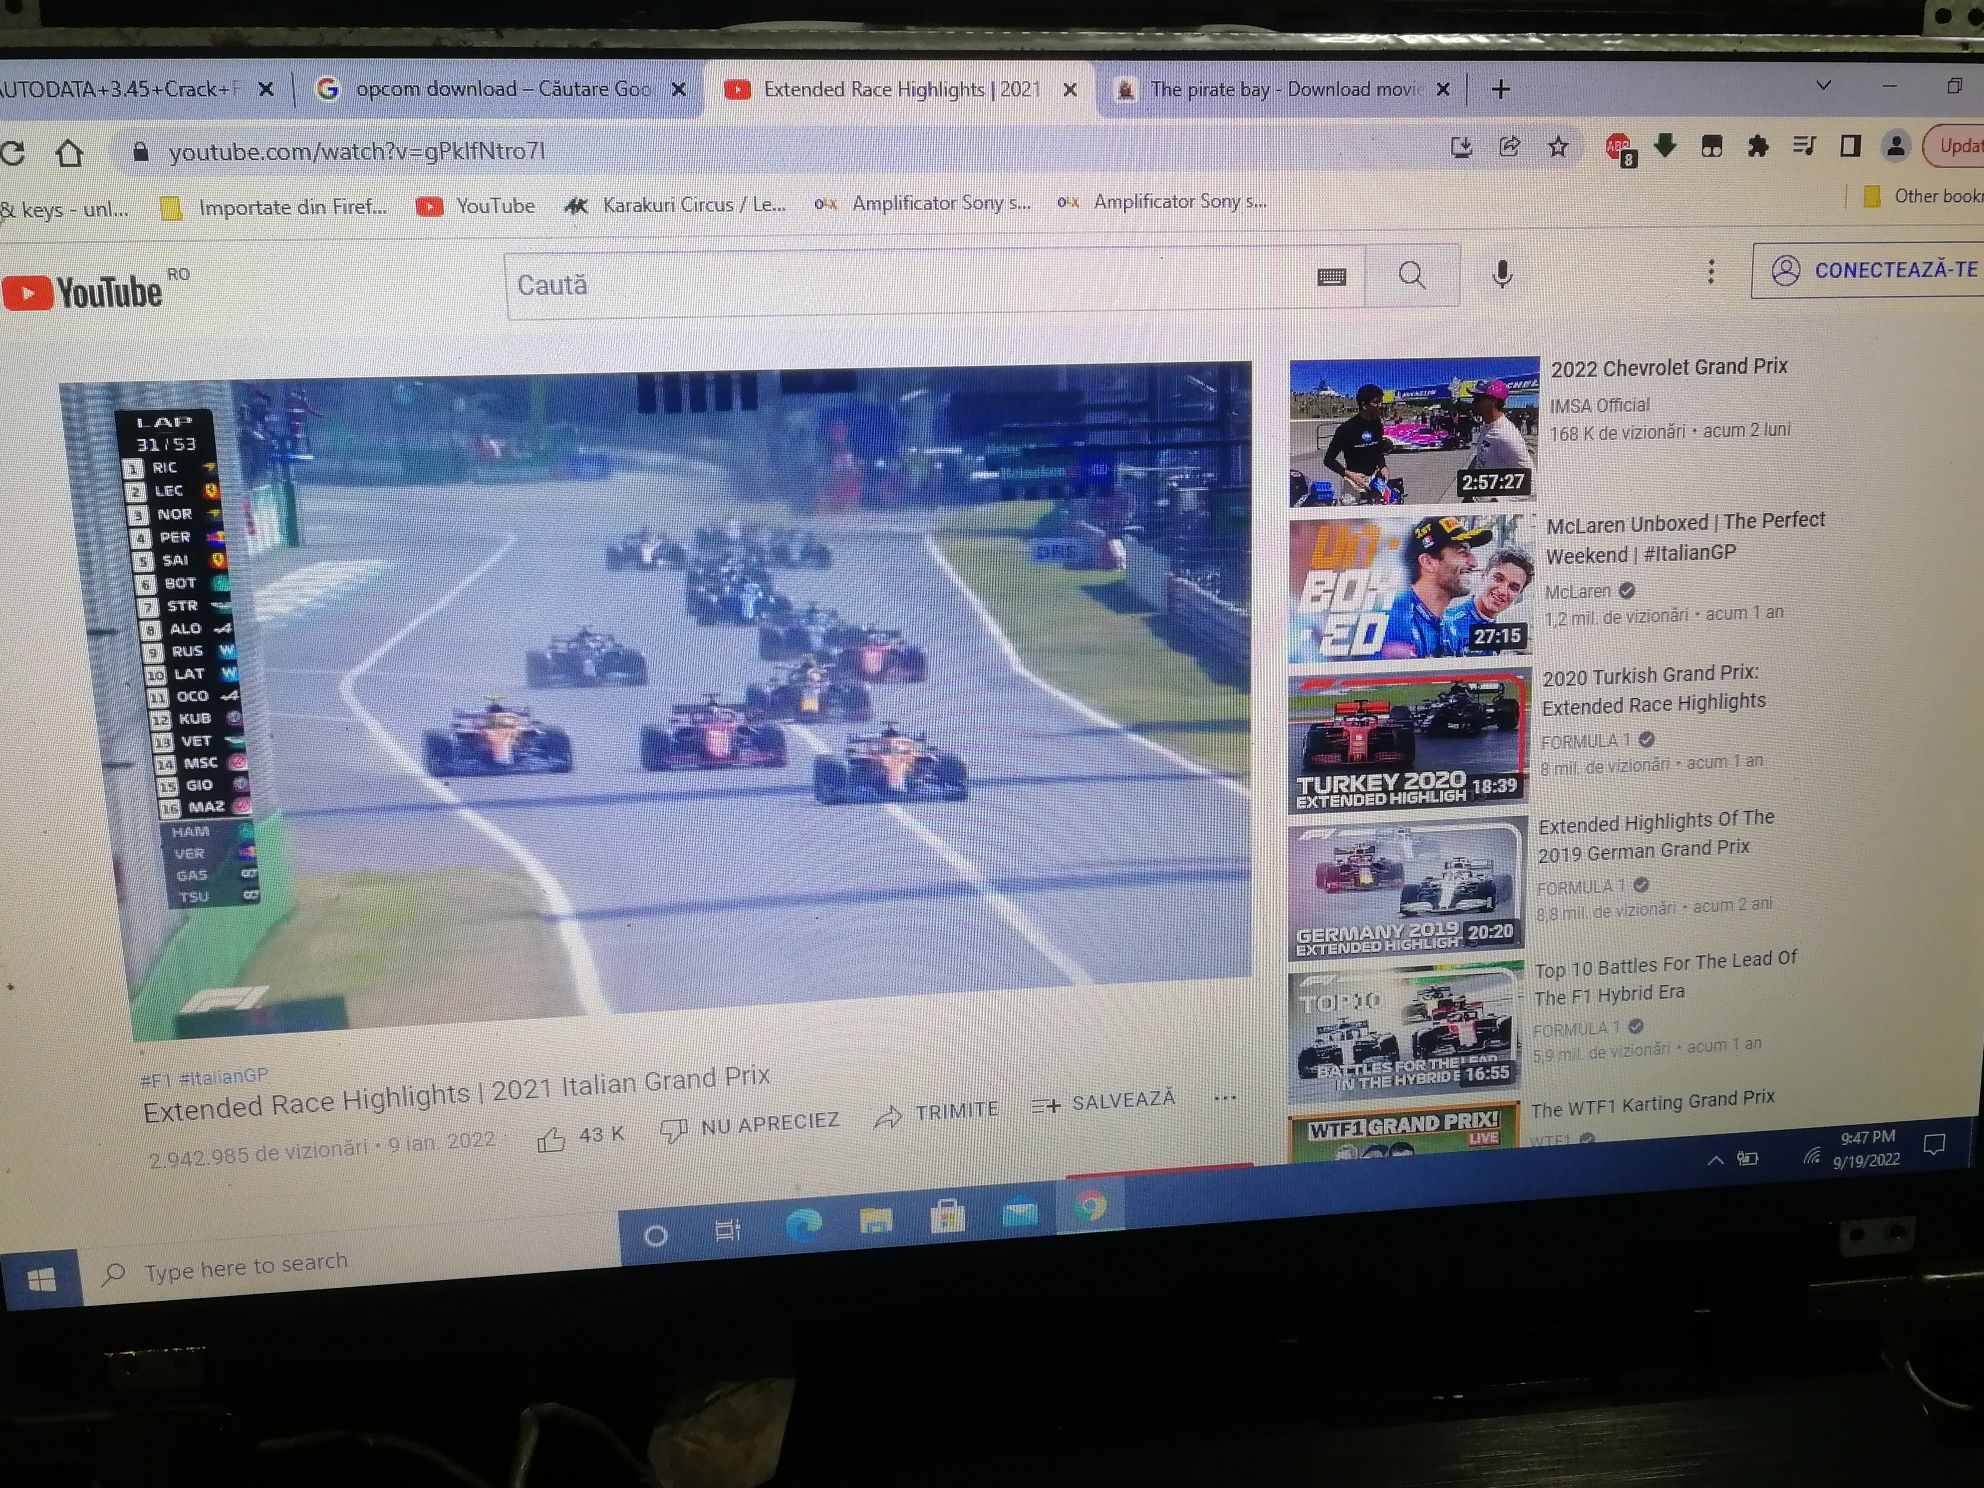
Task: Open the black download arrow extension
Action: [1665, 146]
